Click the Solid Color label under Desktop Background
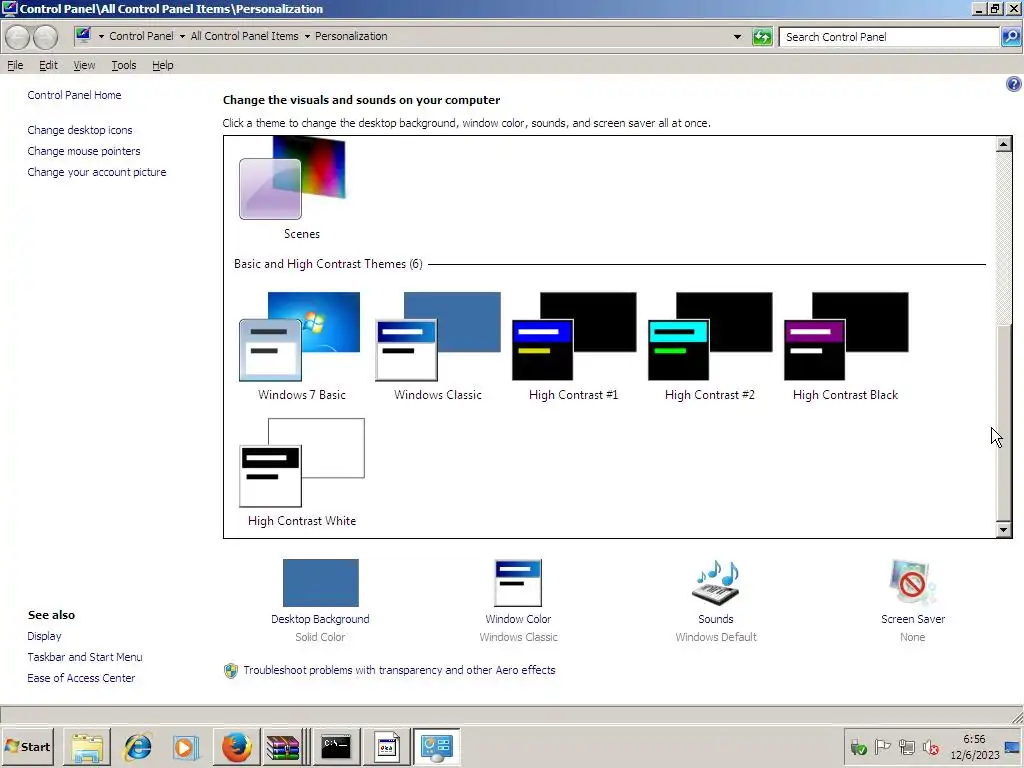This screenshot has height=768, width=1024. [320, 637]
